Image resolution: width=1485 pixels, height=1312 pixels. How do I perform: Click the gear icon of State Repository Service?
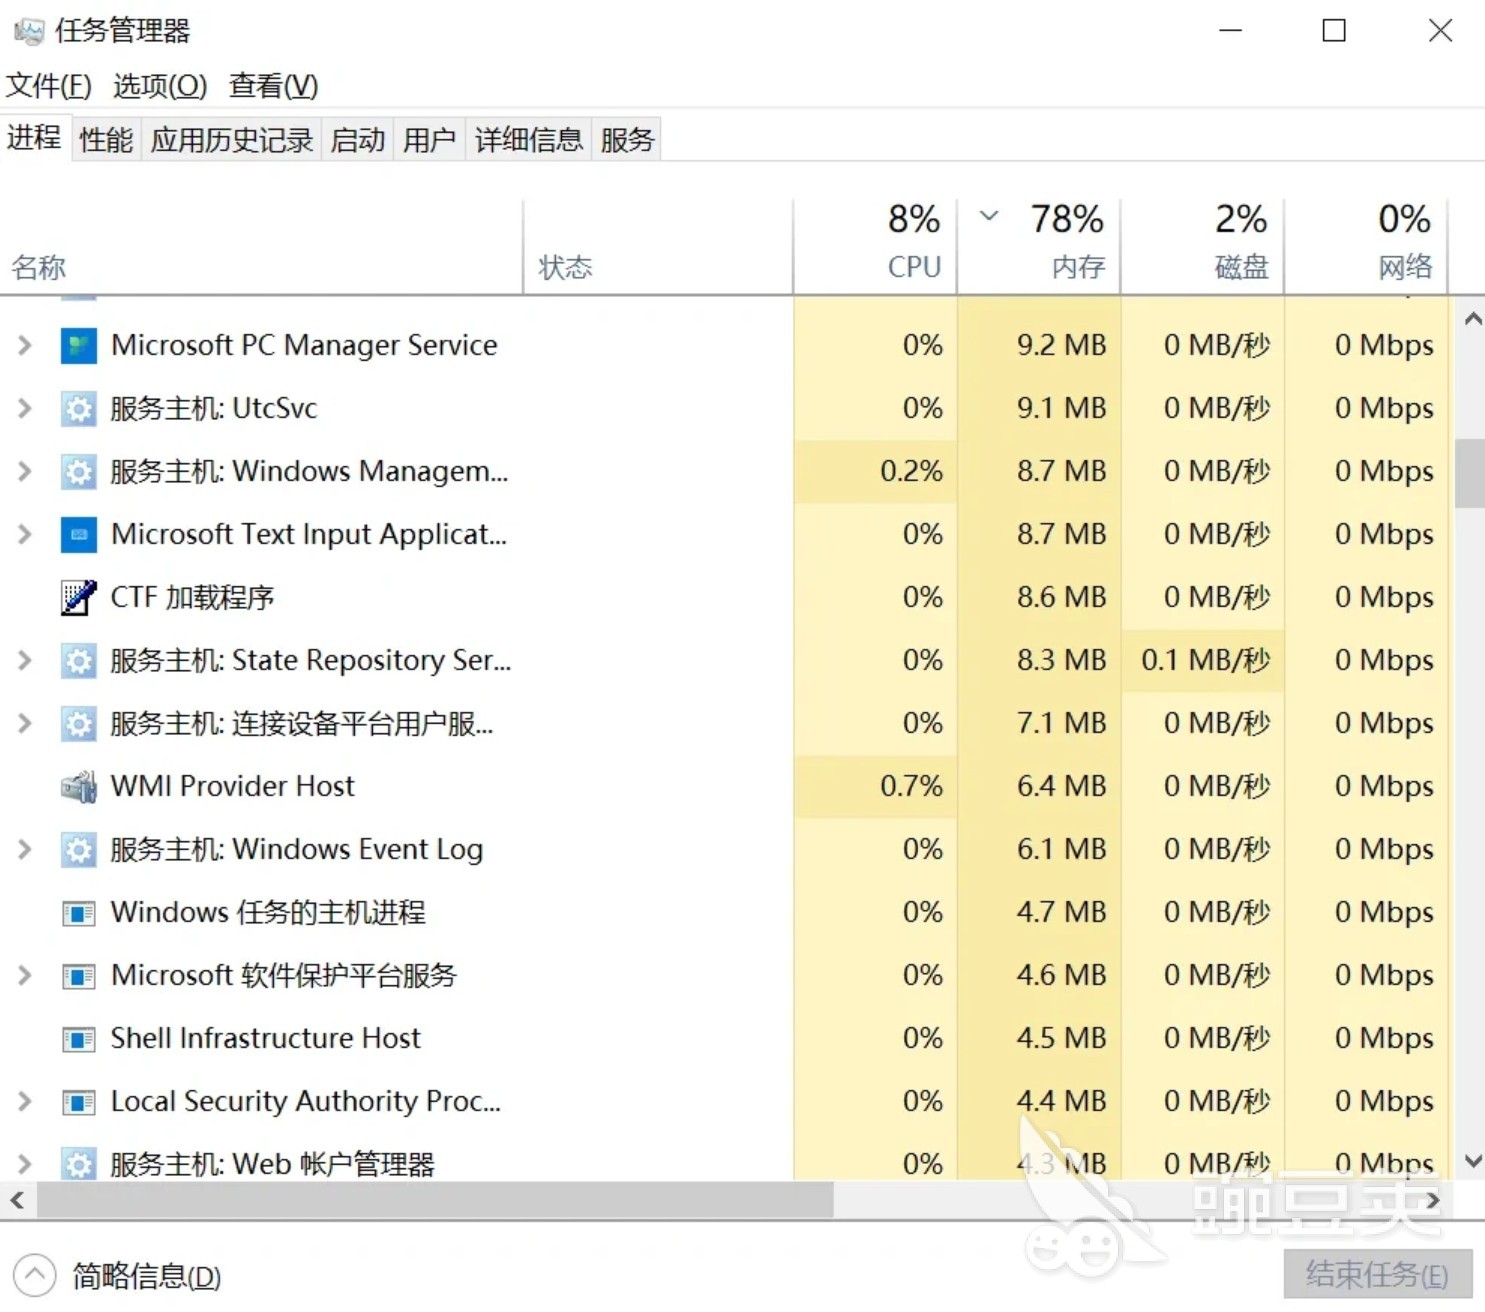click(x=78, y=661)
